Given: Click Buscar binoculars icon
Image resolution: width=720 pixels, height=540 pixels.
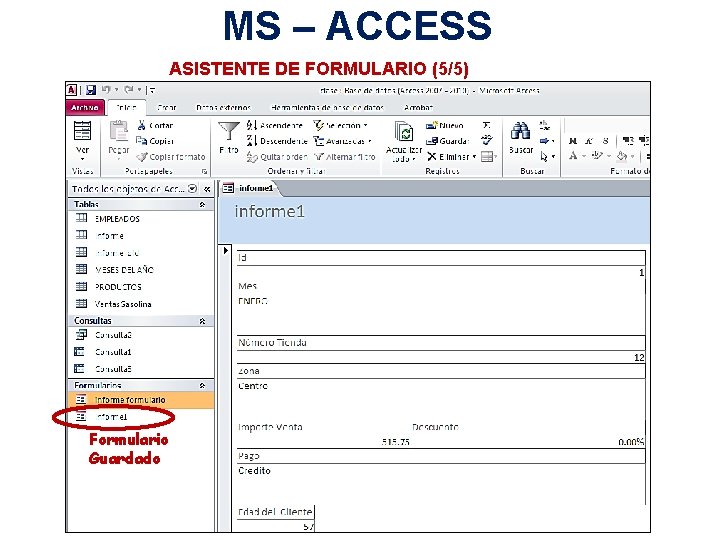Looking at the screenshot, I should (x=521, y=131).
